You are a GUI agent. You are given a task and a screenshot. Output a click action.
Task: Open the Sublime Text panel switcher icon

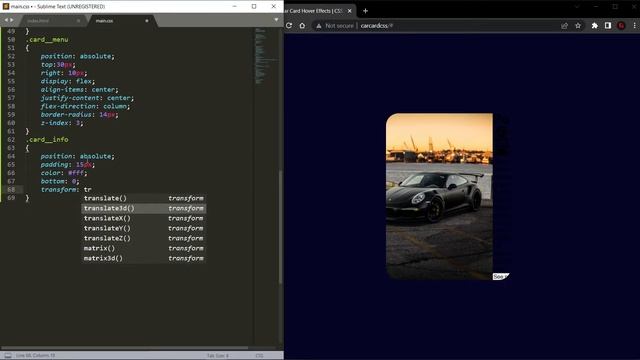coord(8,356)
